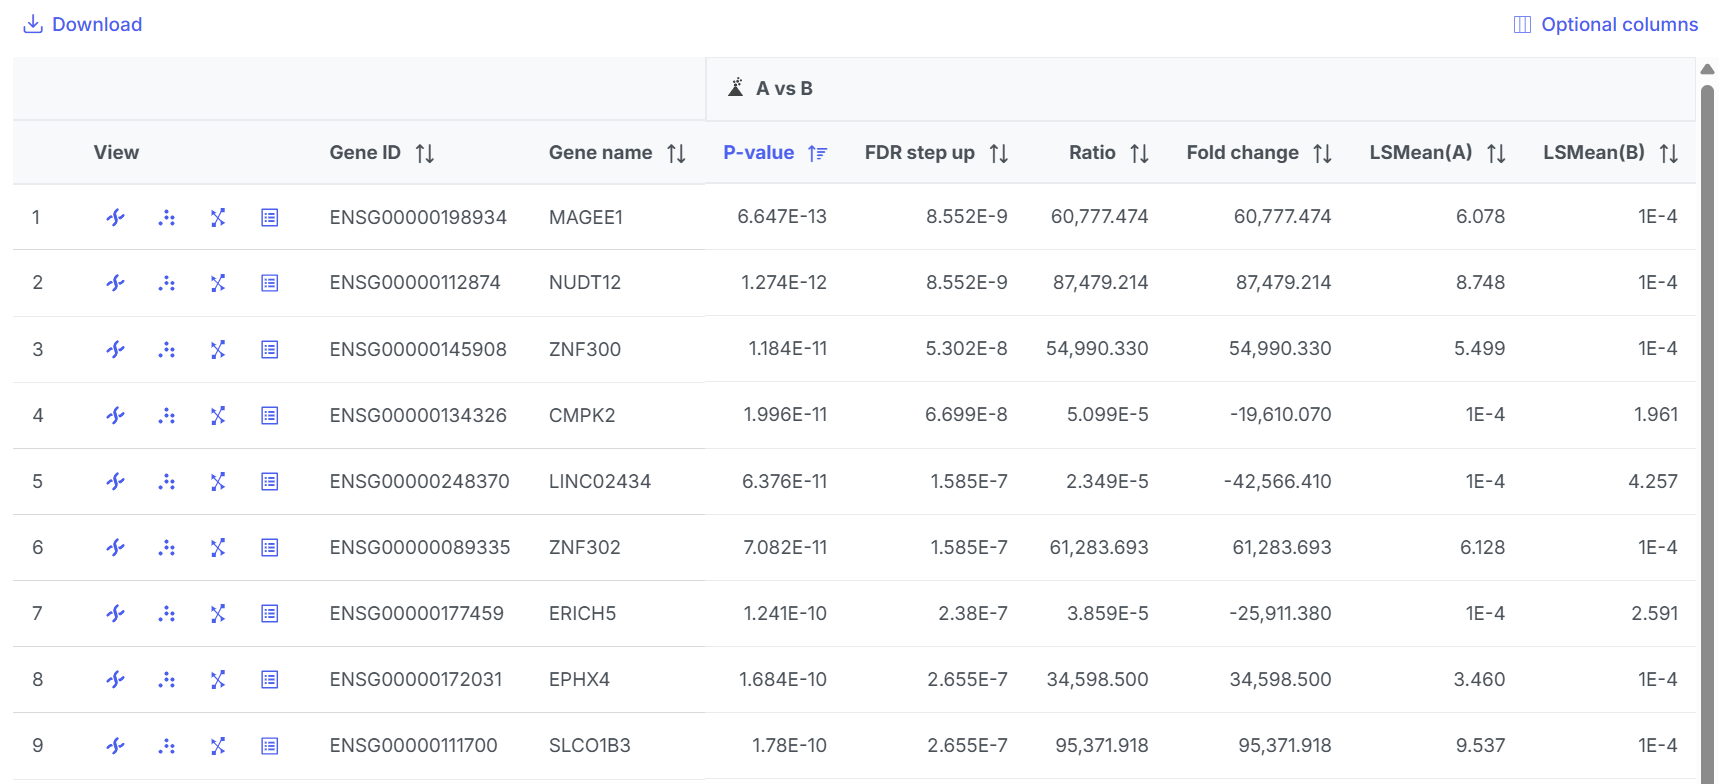Open the squiggle chromosome view icon for ZNF300
Viewport: 1721px width, 784px height.
(116, 349)
